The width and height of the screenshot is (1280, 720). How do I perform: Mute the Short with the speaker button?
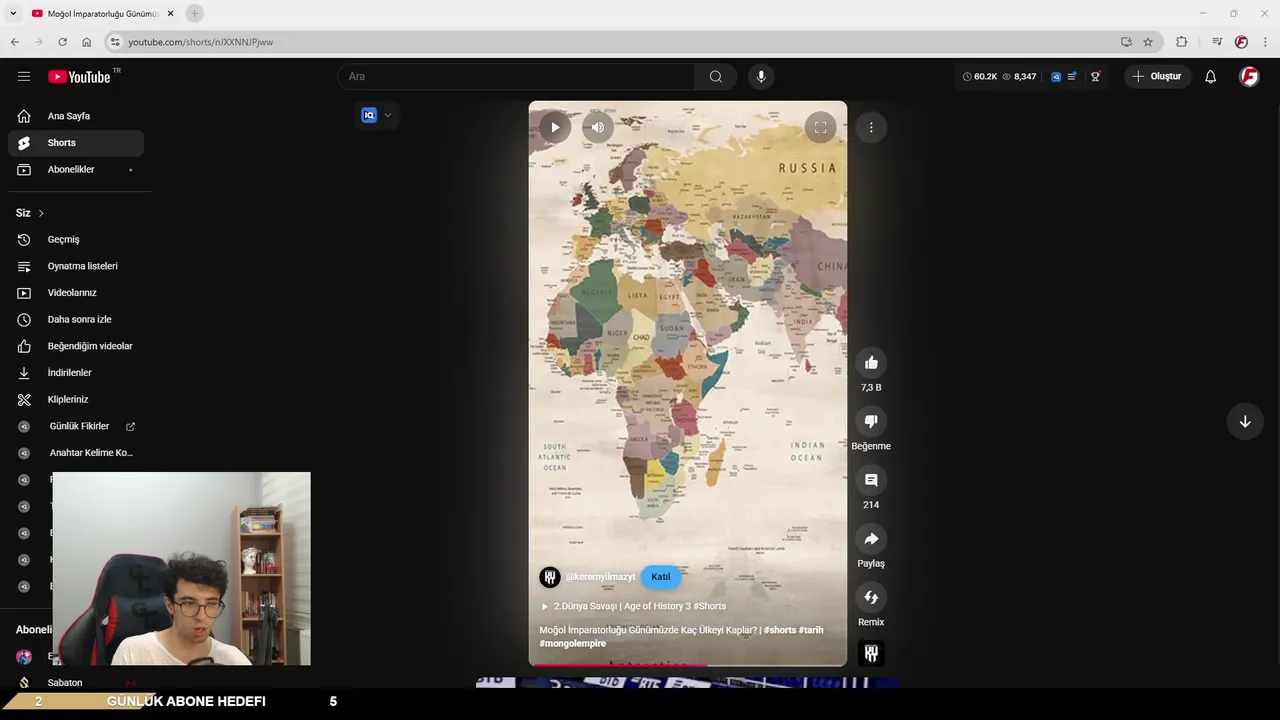(597, 127)
